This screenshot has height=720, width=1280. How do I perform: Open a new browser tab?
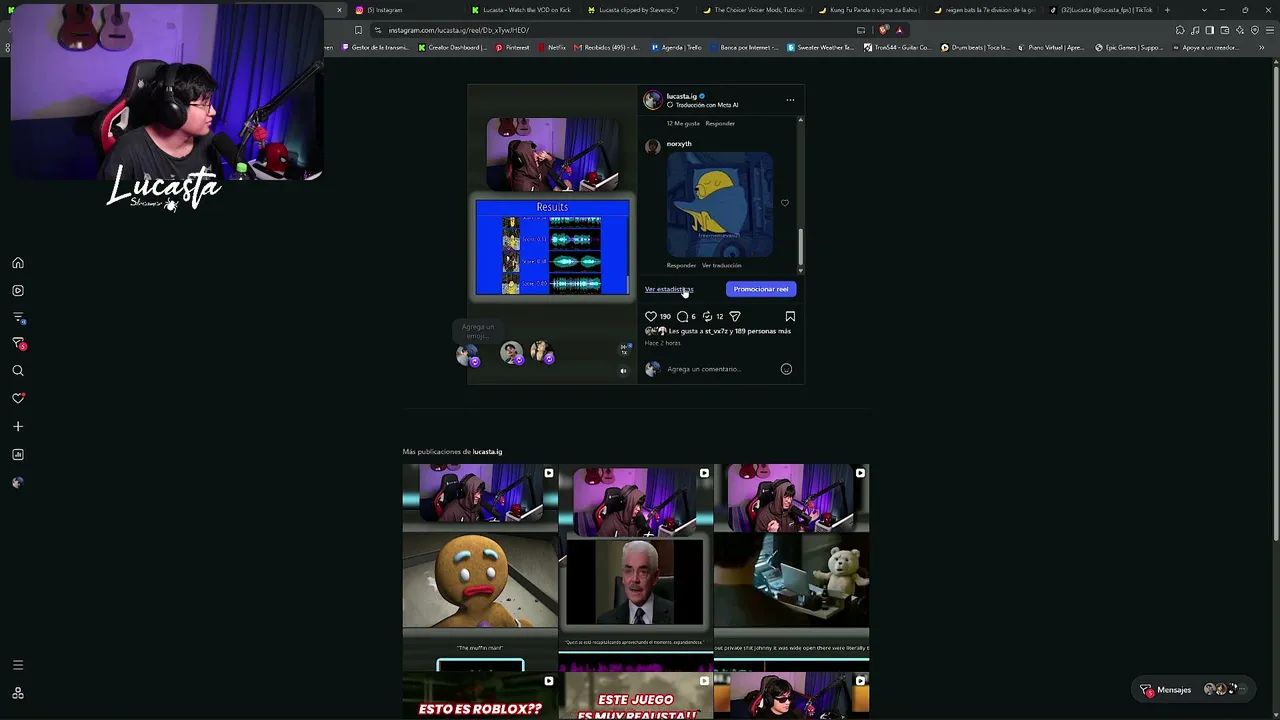(x=1167, y=10)
